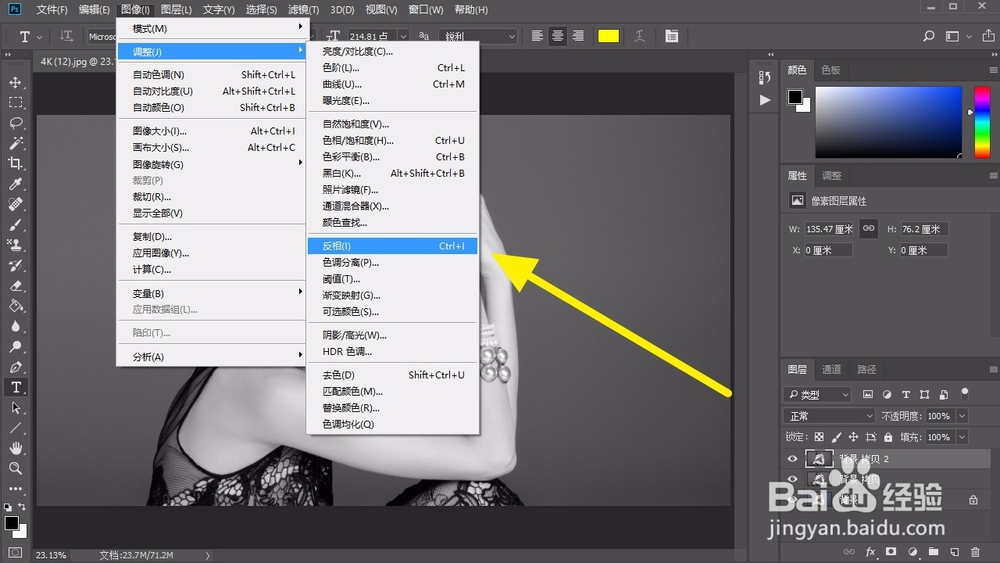
Task: Click the layer effects fx icon
Action: pos(871,552)
